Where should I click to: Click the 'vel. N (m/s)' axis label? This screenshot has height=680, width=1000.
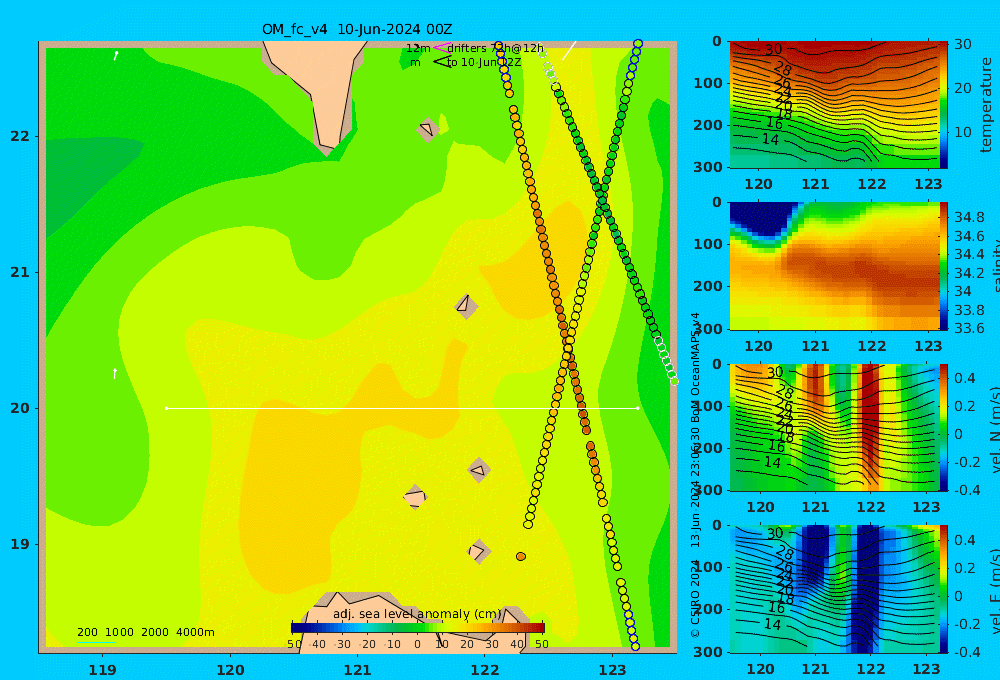(x=995, y=429)
